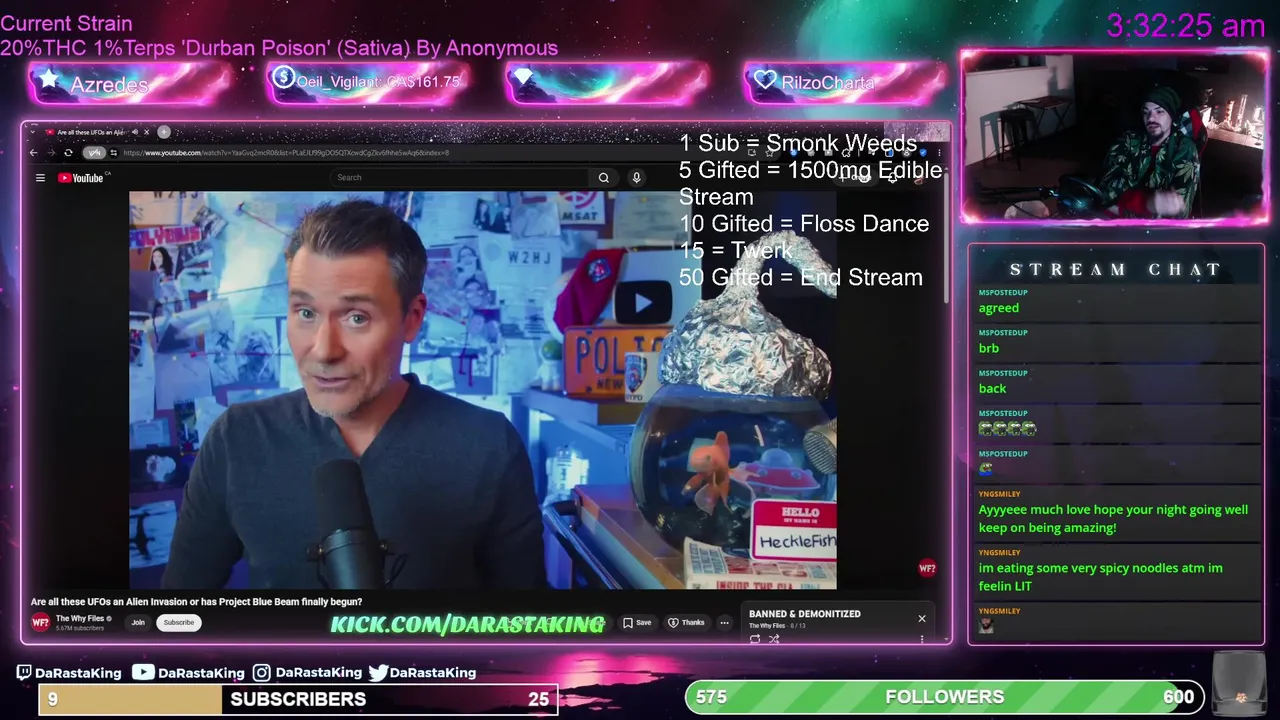The image size is (1280, 720).
Task: Click the streamer webcam feed
Action: tap(1115, 137)
